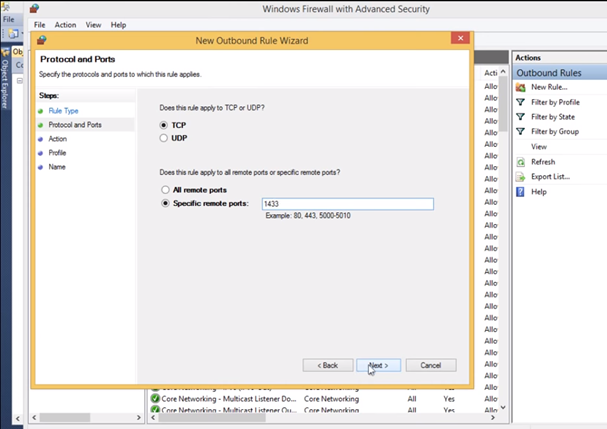Screen dimensions: 607x429
Task: Click the firewall icon in wizard title bar
Action: click(42, 40)
